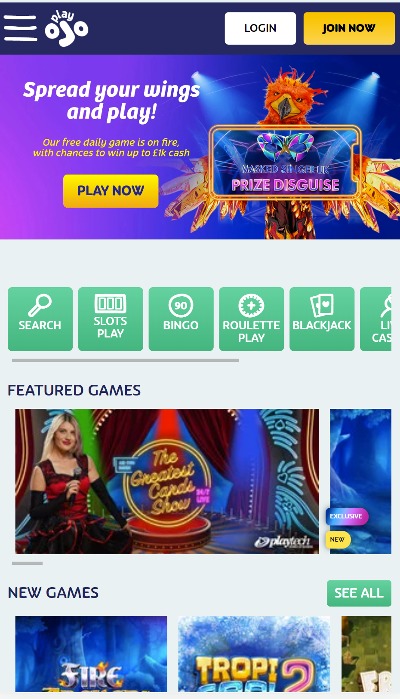Select the Slots Play tile

111,319
